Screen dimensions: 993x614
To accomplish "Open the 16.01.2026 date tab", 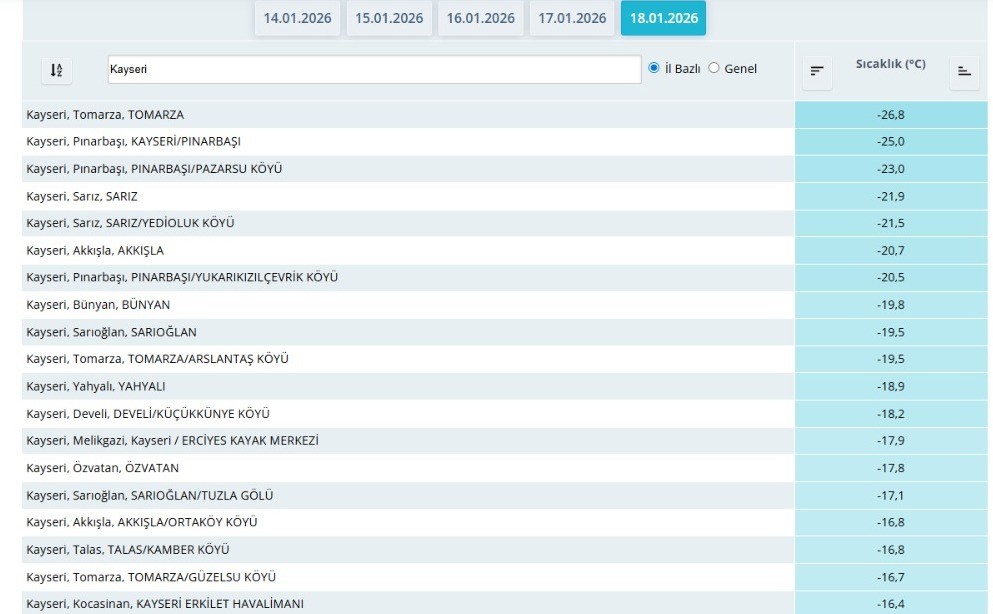I will [x=481, y=18].
